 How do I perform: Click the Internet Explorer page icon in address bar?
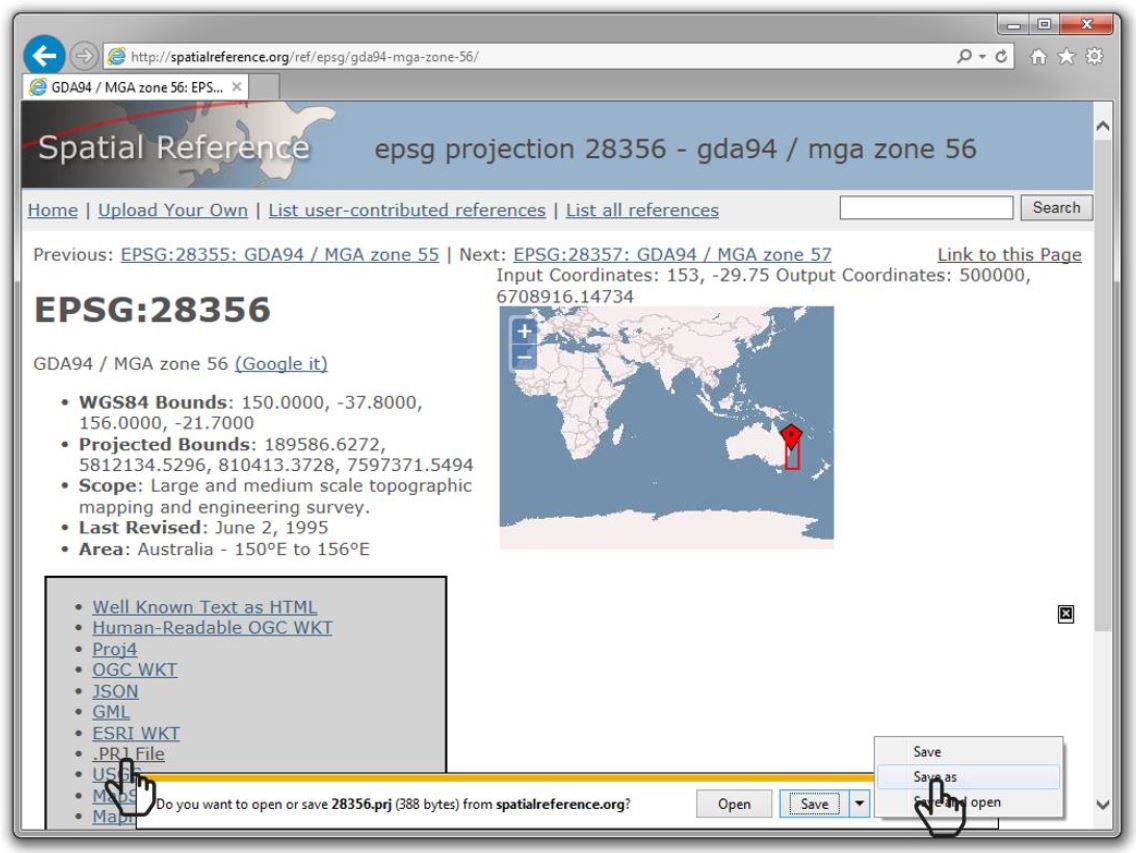click(x=116, y=56)
